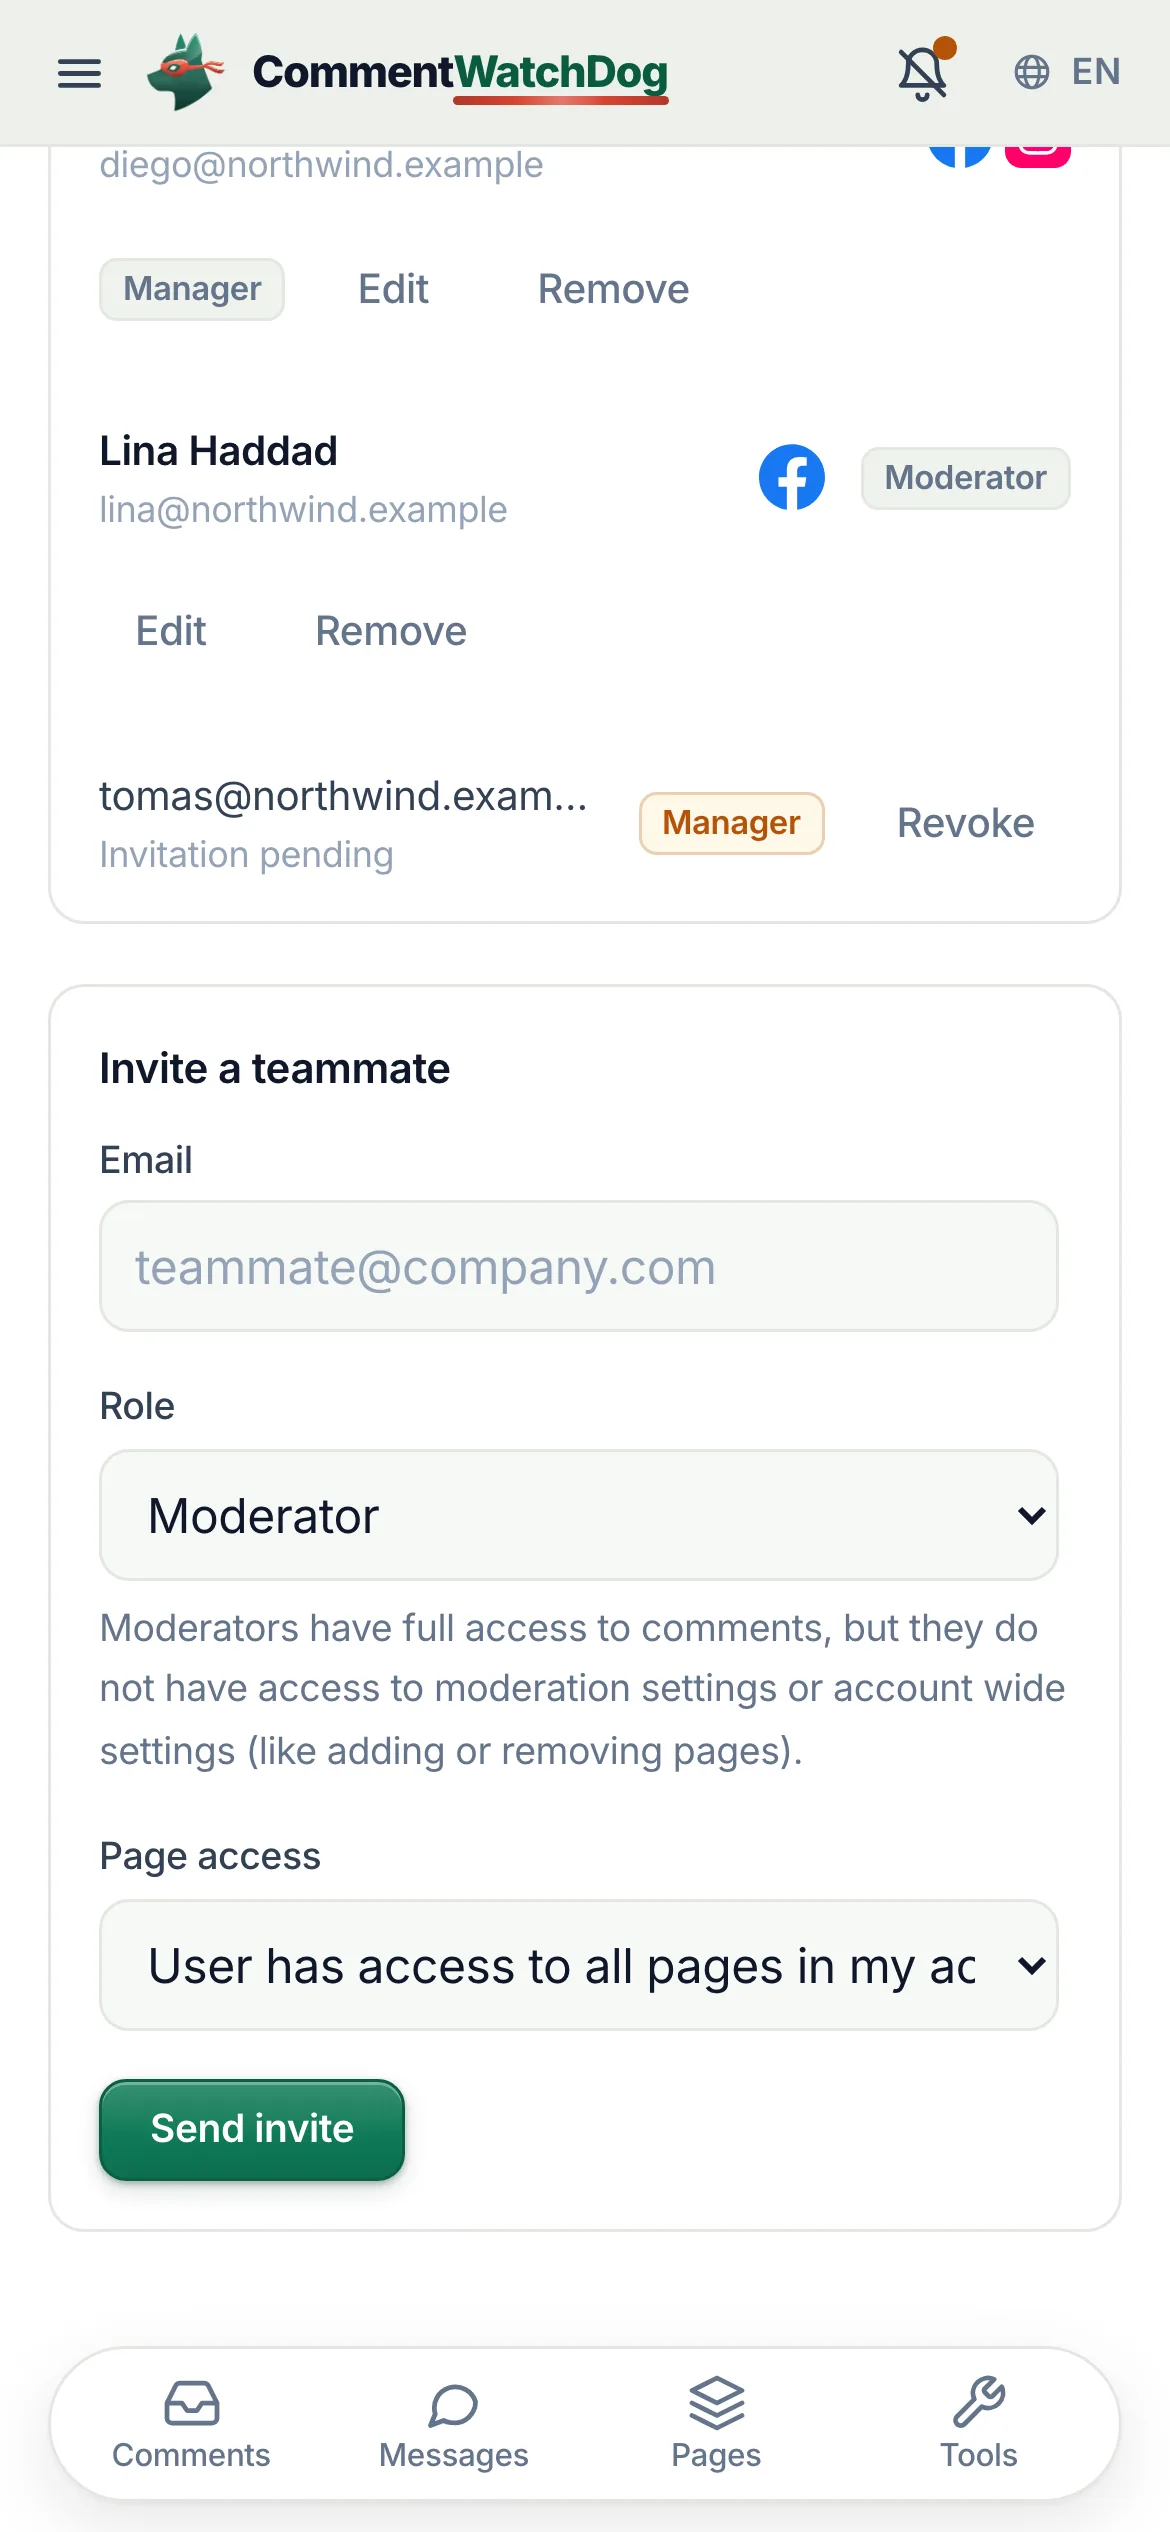
Task: Expand the Page access dropdown
Action: [579, 1965]
